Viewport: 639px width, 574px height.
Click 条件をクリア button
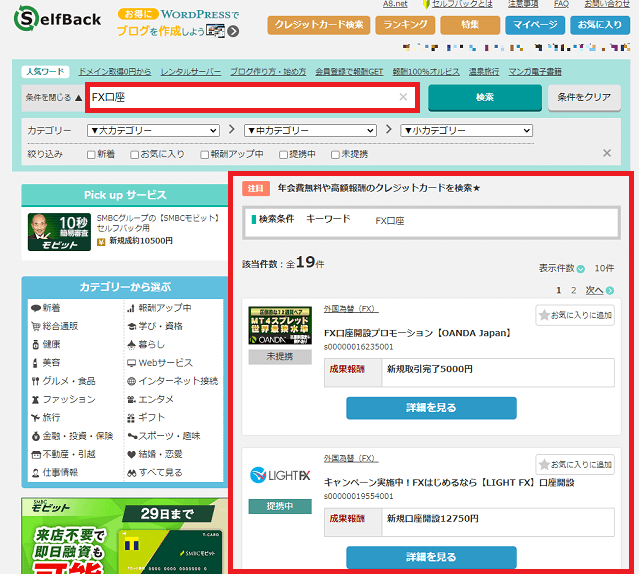click(x=584, y=97)
